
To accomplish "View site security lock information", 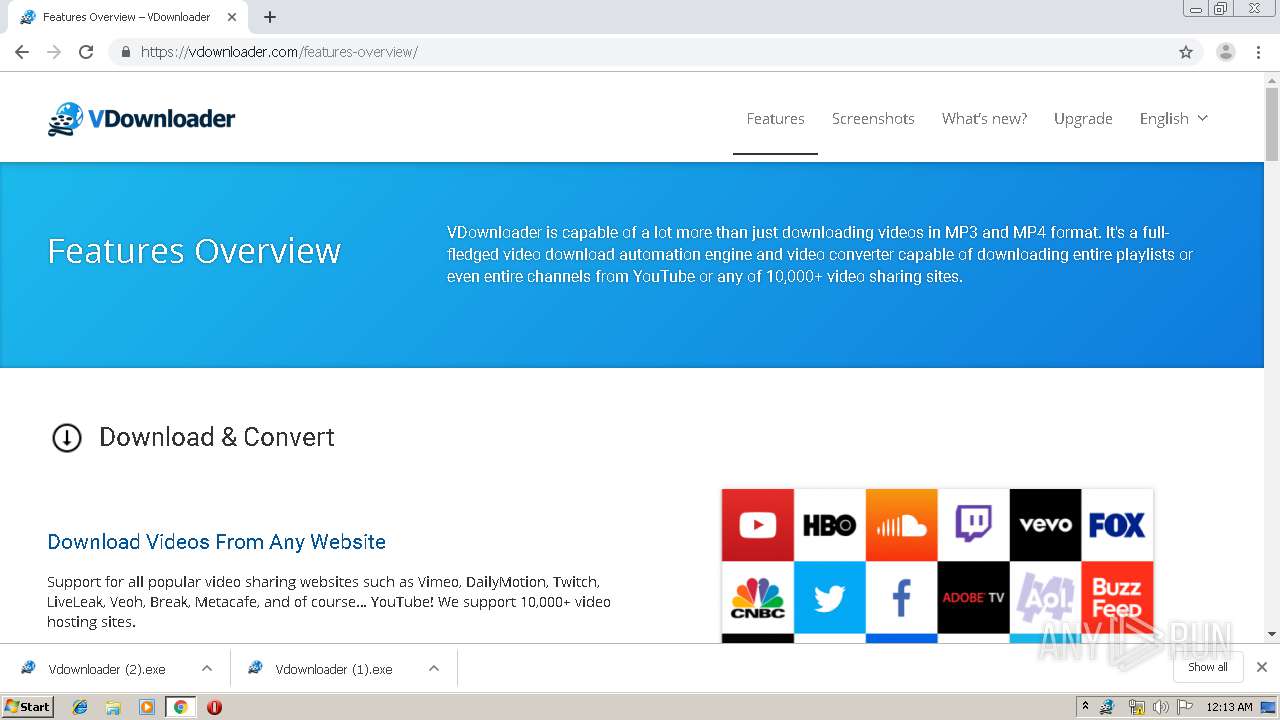I will coord(125,52).
